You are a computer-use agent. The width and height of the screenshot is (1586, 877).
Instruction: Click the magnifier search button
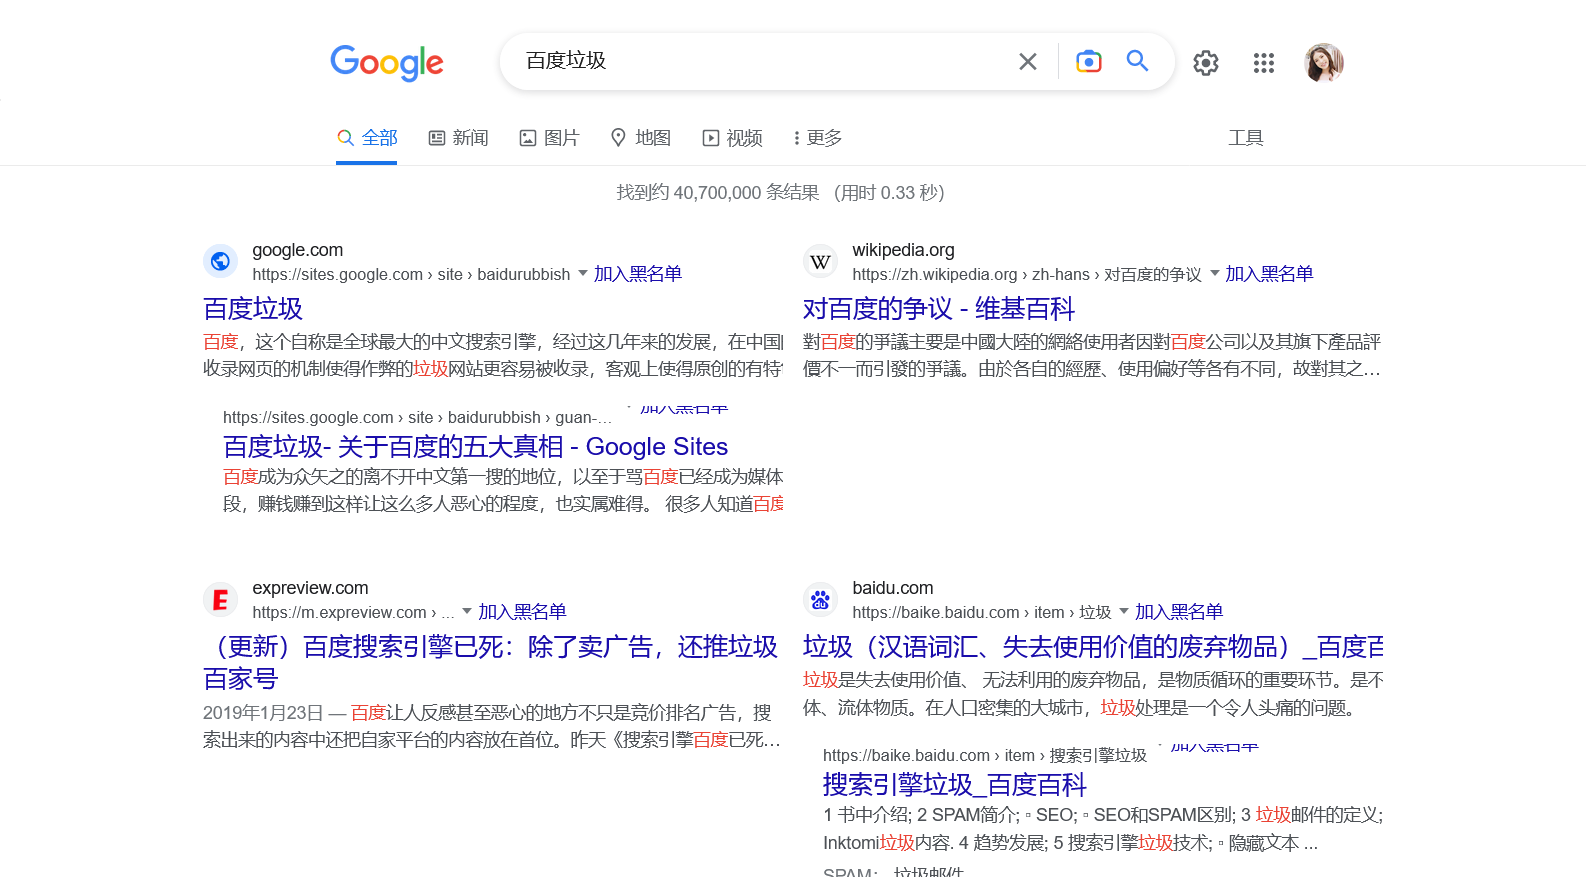(x=1137, y=61)
